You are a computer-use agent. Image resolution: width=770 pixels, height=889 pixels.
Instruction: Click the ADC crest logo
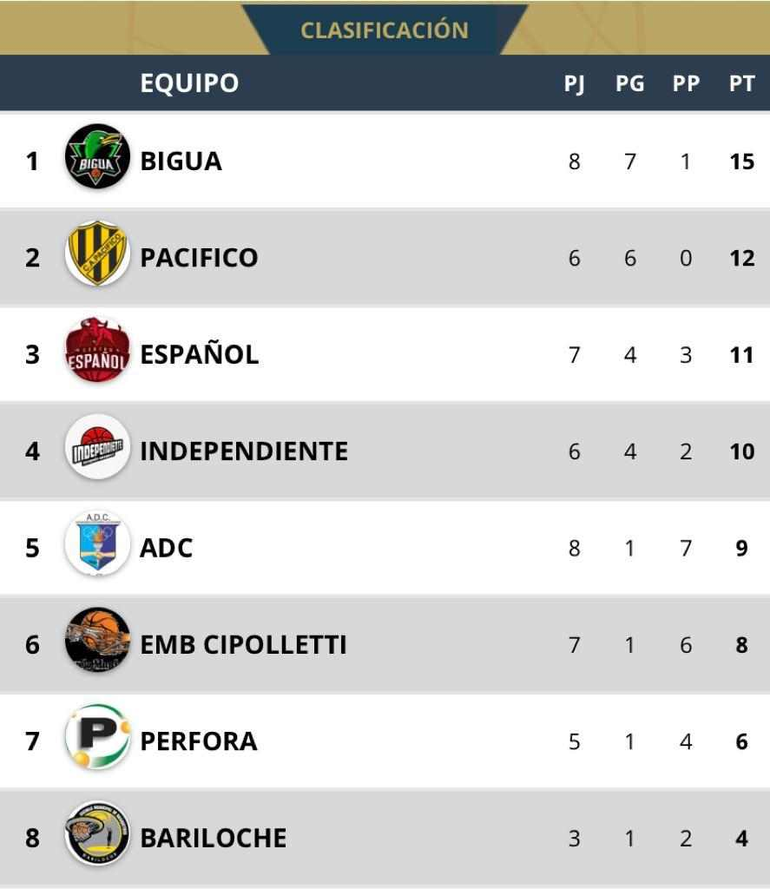point(97,545)
